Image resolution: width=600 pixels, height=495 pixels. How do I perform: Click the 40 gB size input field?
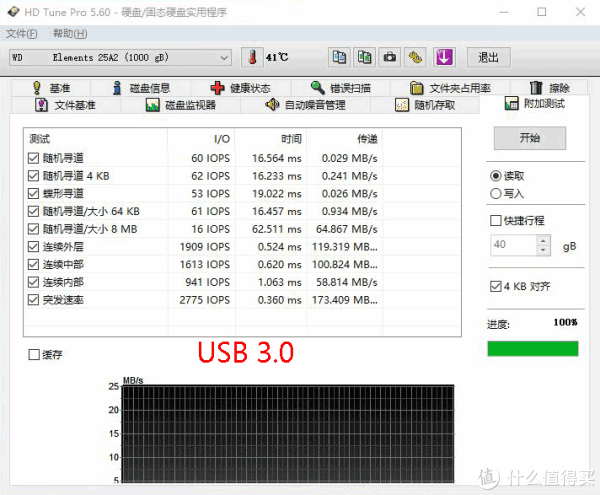pyautogui.click(x=514, y=245)
